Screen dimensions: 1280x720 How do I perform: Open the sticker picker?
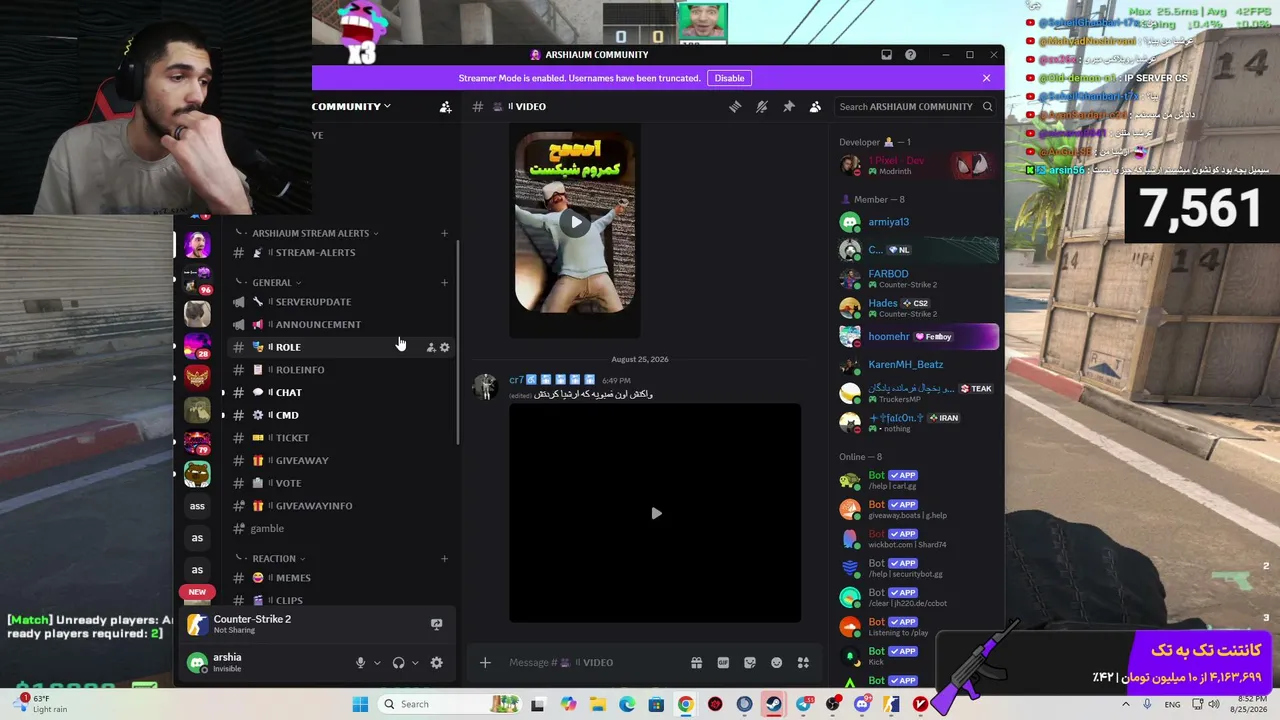tap(750, 662)
